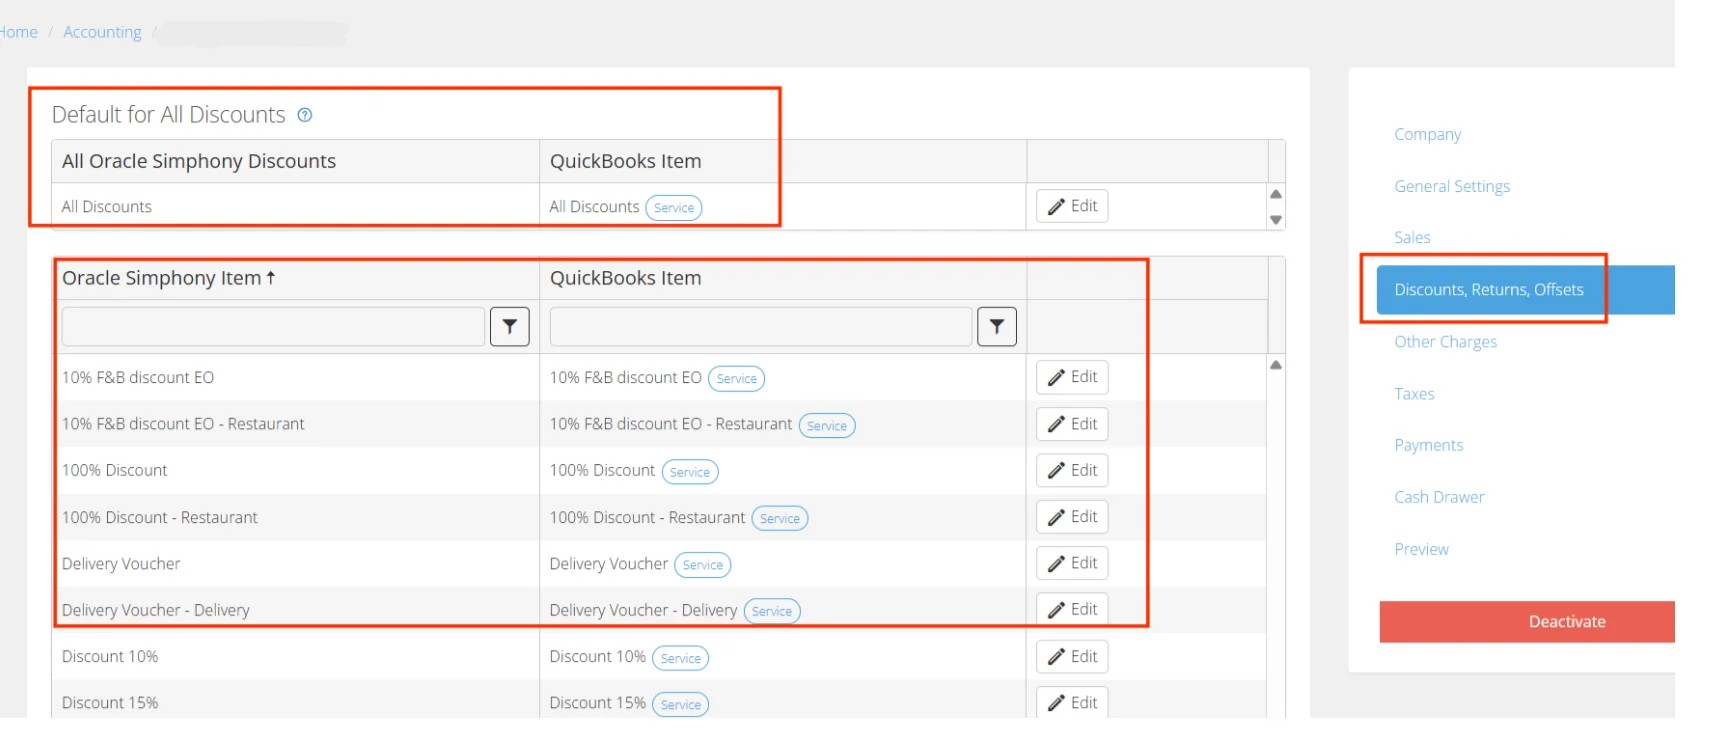Click filter icon for Oracle Simphony Item column
This screenshot has width=1715, height=736.
coord(510,326)
